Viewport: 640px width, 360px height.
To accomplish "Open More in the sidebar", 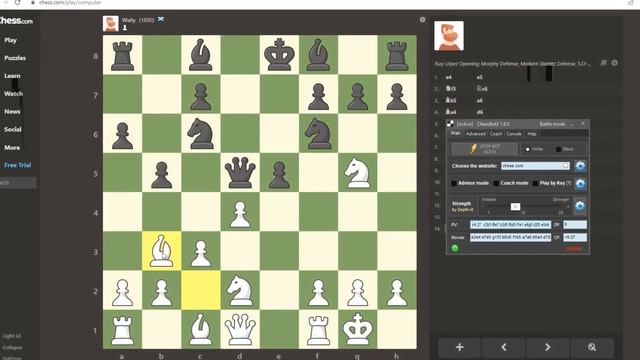I will point(12,147).
